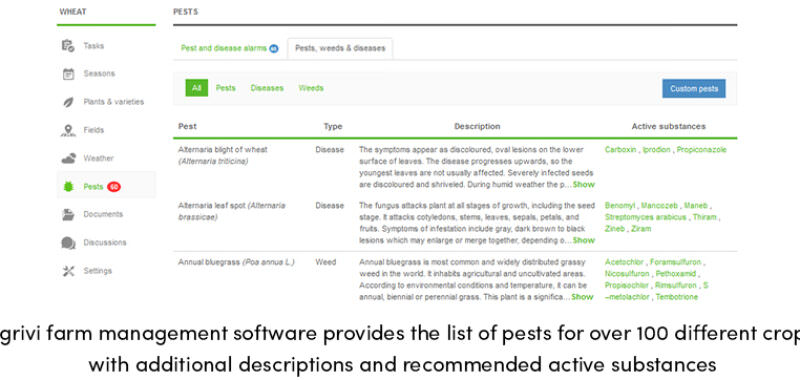Viewport: 800px width, 380px height.
Task: Open the Tasks clipboard icon
Action: point(68,46)
